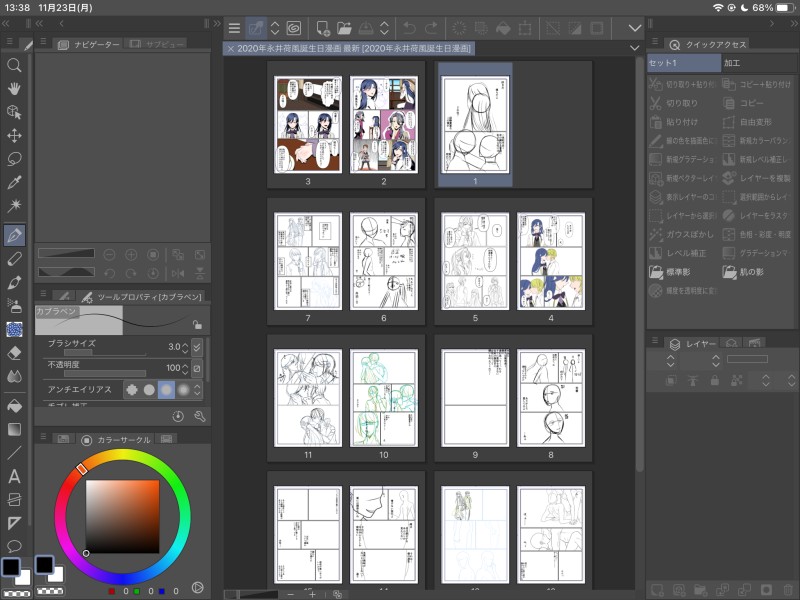Open Layer panel menu

point(656,340)
